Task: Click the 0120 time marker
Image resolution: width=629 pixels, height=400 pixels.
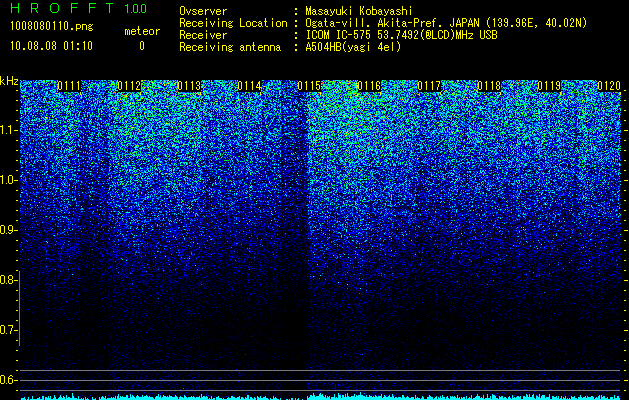Action: coord(609,86)
